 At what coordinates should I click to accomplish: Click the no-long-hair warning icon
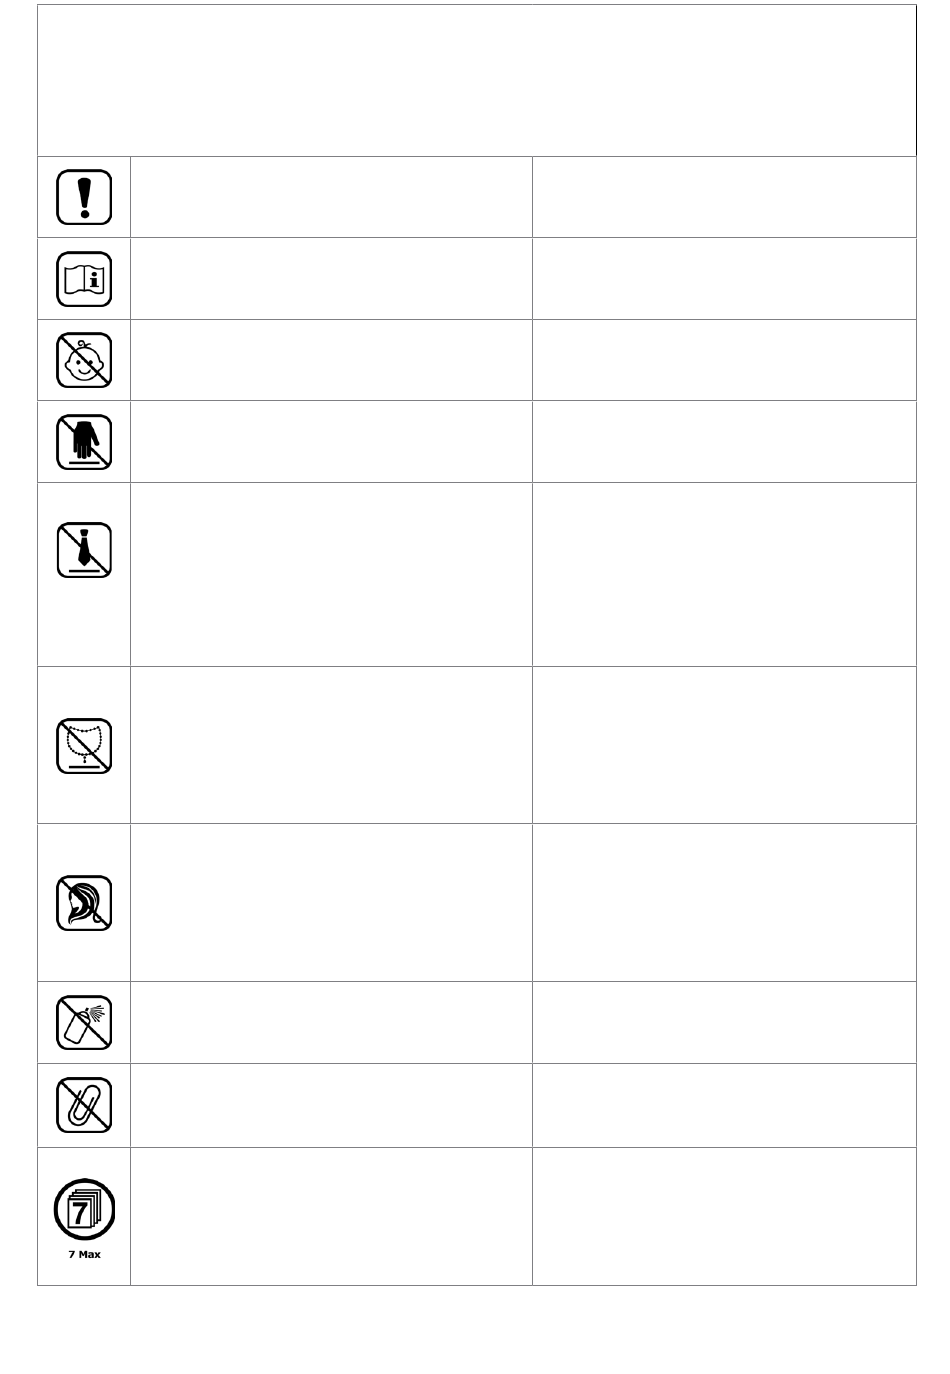coord(84,903)
